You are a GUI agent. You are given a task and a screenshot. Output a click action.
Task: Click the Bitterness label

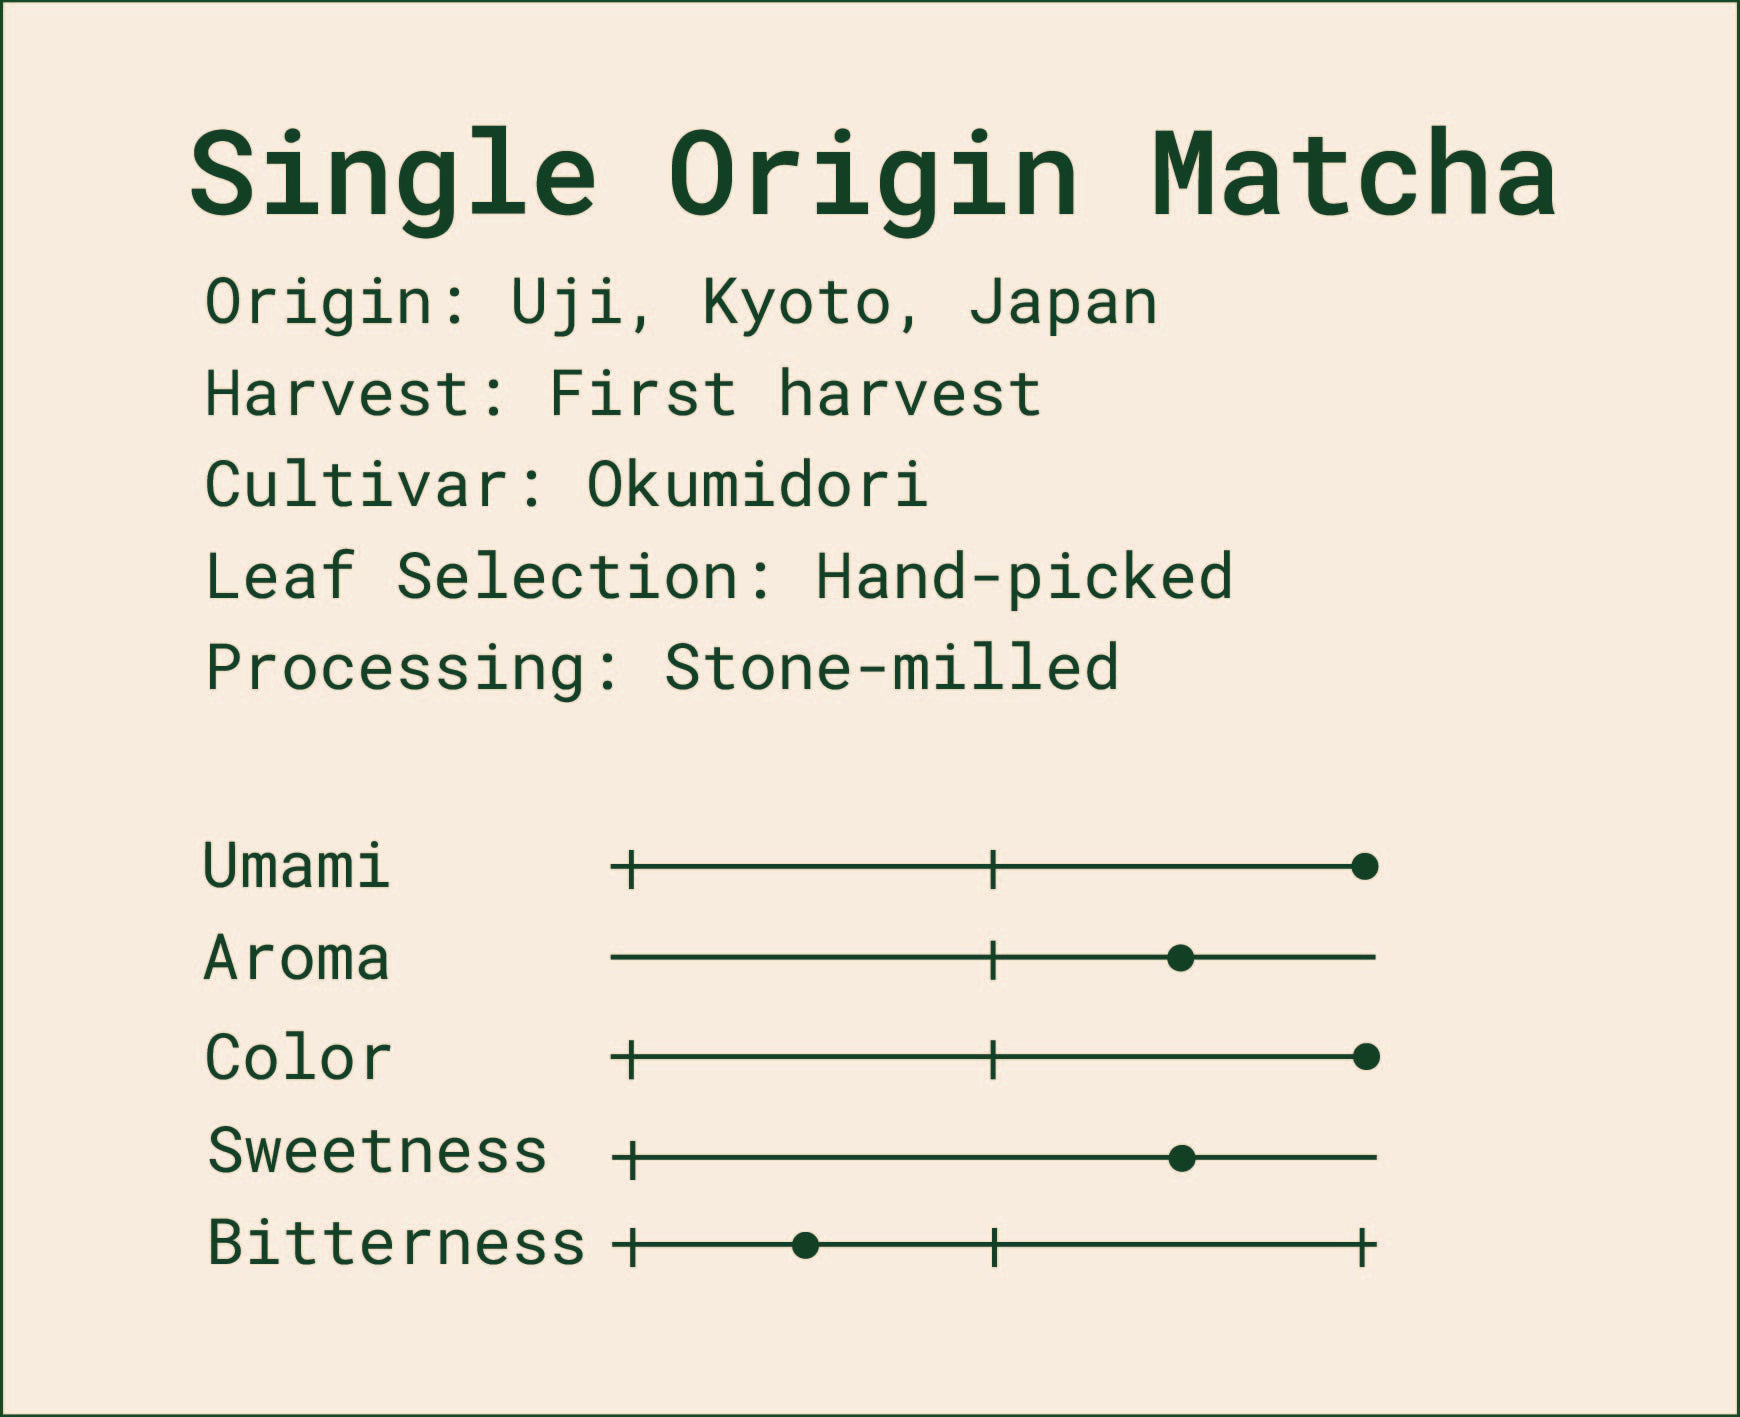tap(396, 1243)
